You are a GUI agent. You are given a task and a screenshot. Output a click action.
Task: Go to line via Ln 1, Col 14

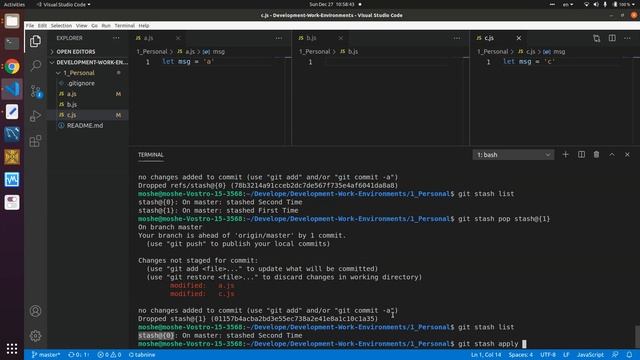486,355
